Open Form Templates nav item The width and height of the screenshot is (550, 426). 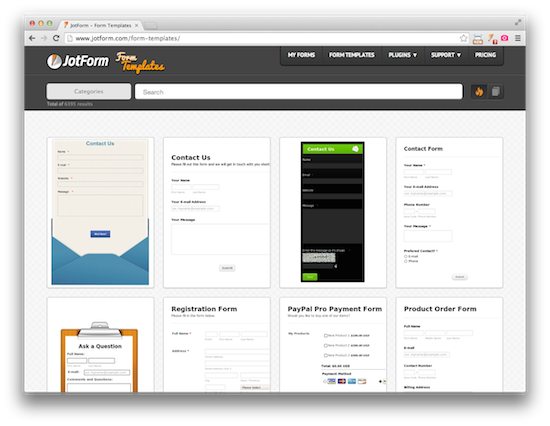351,55
